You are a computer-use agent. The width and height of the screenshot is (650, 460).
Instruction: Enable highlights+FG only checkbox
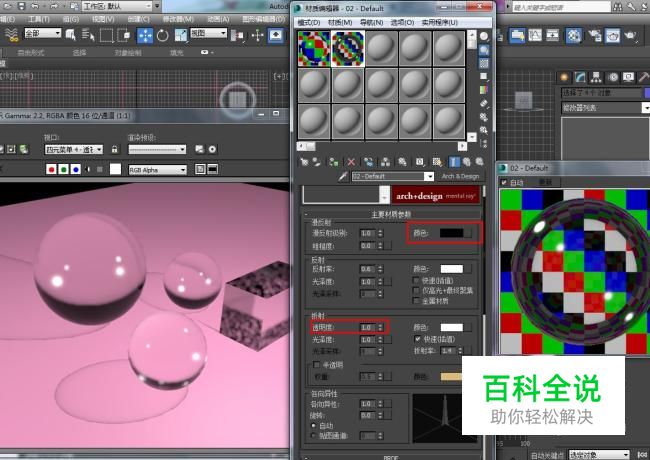click(417, 291)
